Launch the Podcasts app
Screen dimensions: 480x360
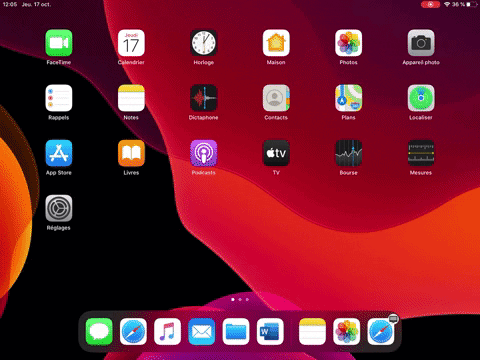[203, 153]
